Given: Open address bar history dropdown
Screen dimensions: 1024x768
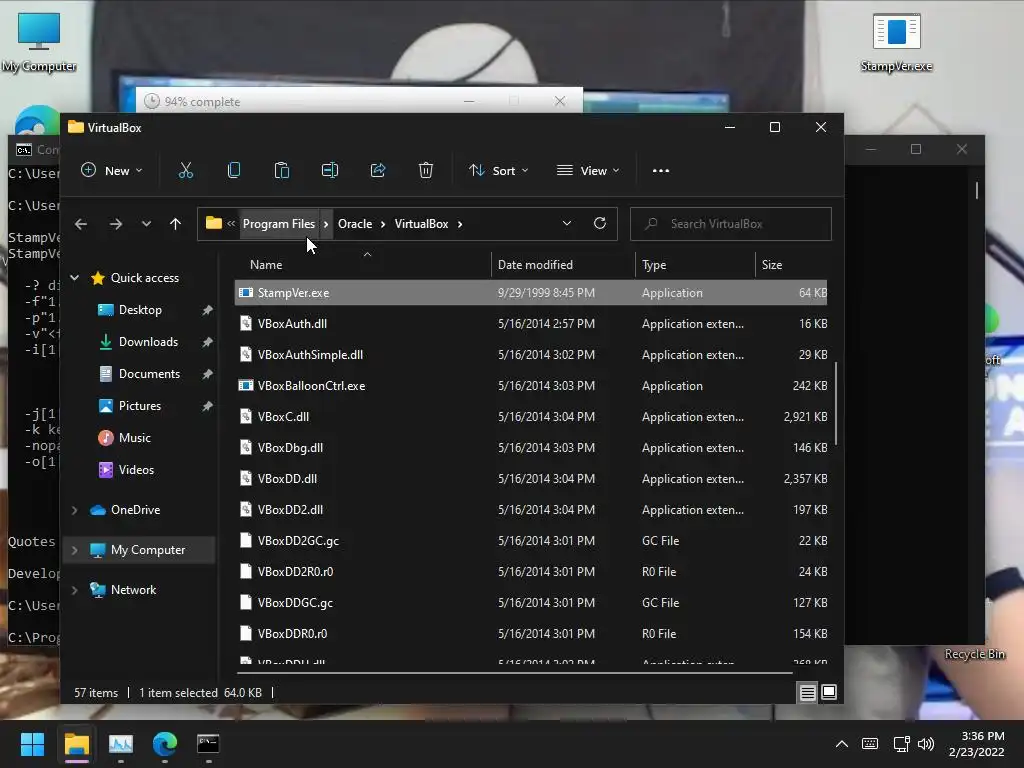Looking at the screenshot, I should pyautogui.click(x=567, y=224).
